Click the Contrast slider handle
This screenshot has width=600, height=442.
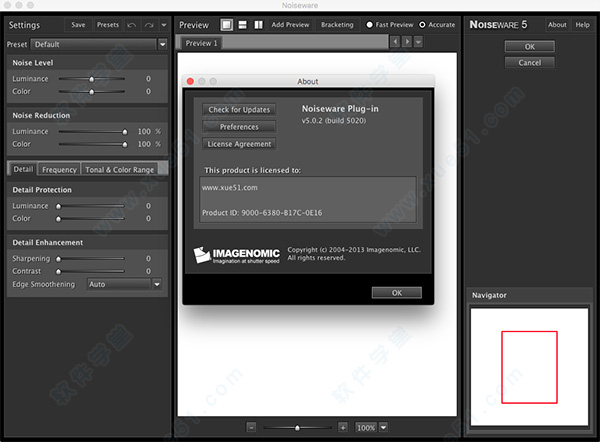click(x=58, y=272)
